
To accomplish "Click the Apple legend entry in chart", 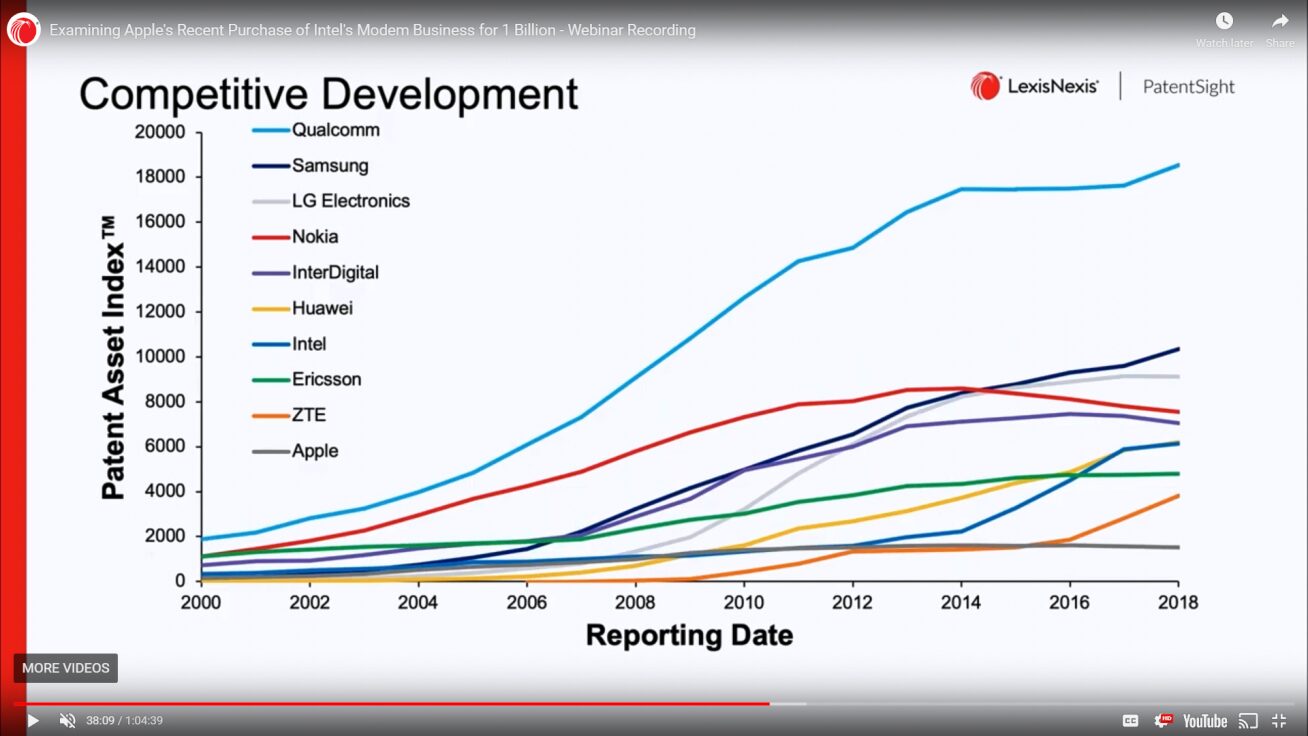I will 314,451.
